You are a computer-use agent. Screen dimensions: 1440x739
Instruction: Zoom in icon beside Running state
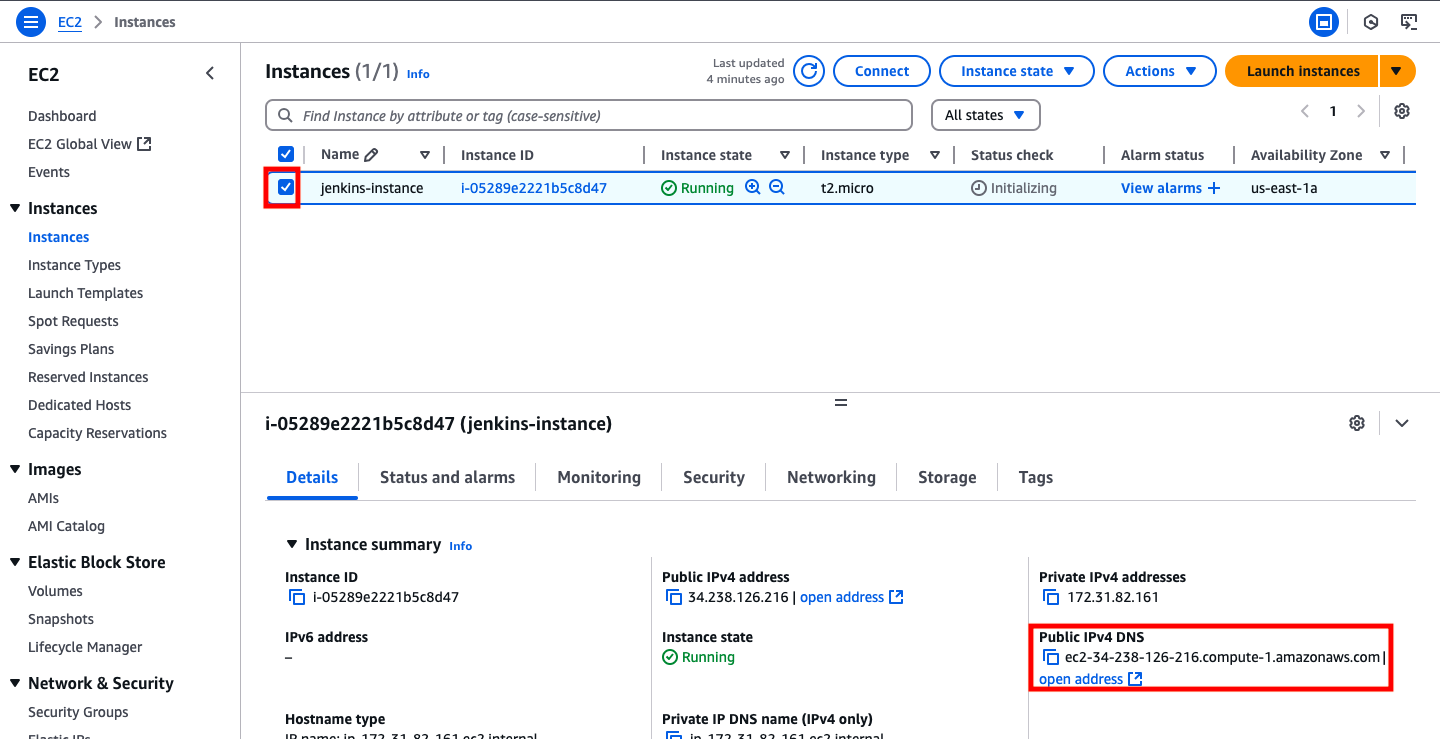(753, 187)
